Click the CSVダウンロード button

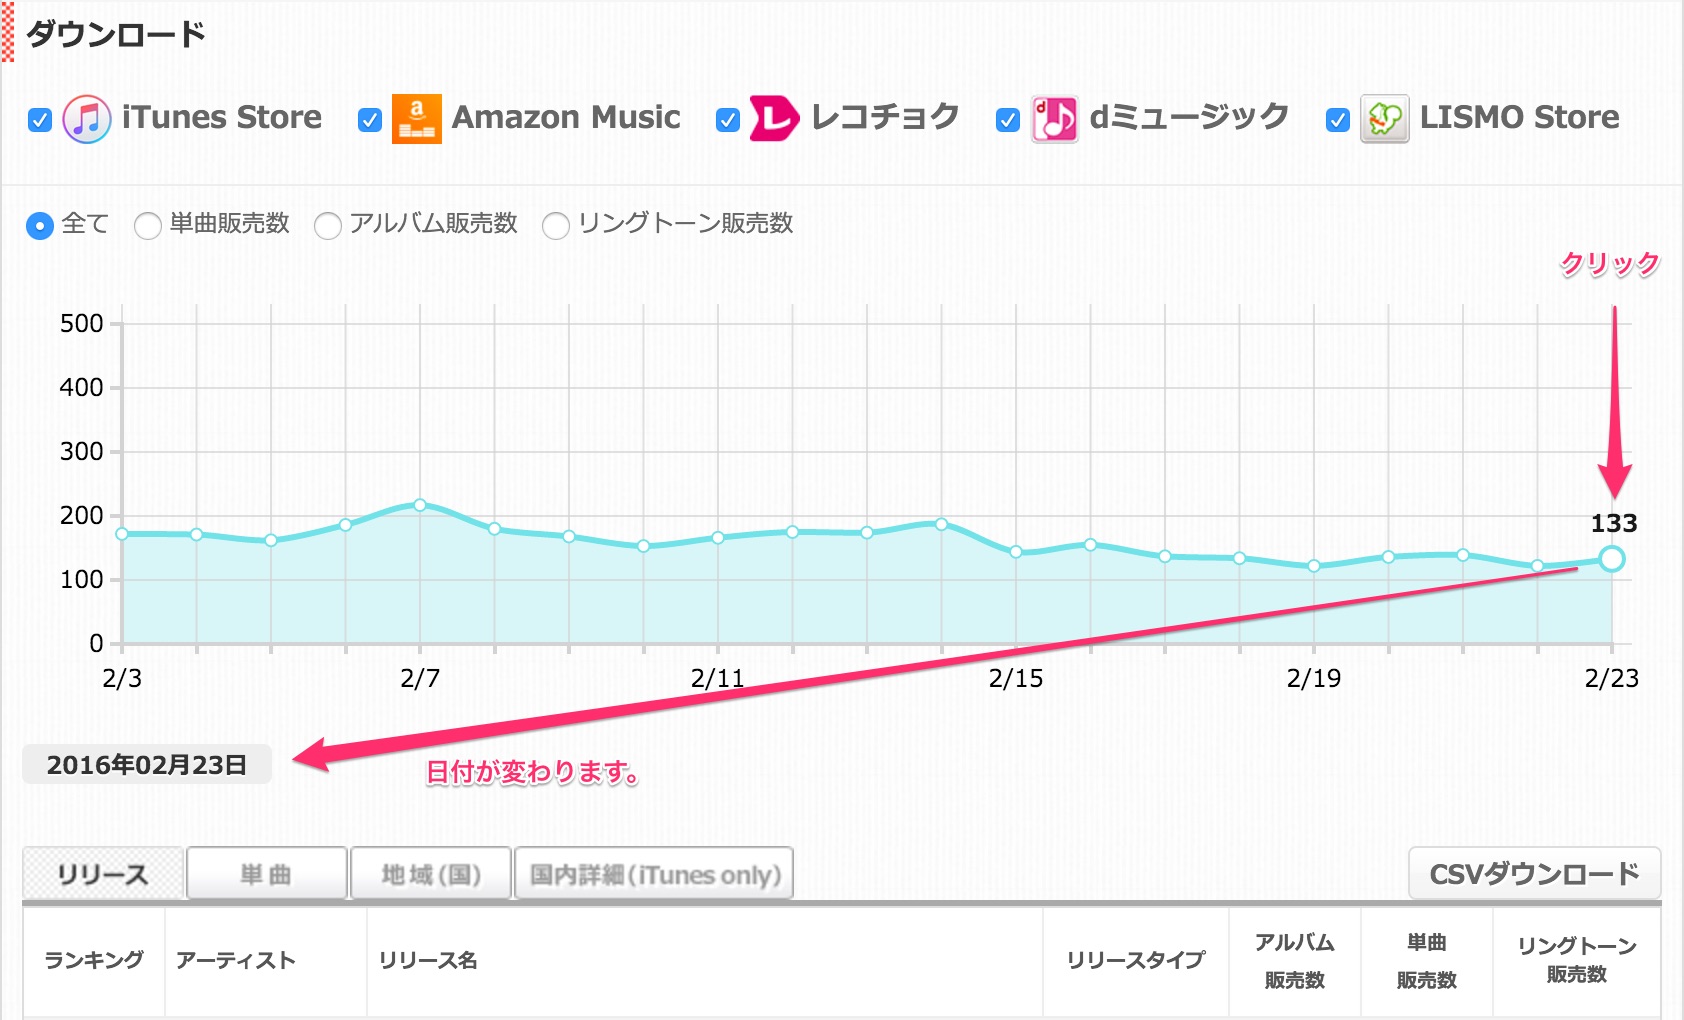[1534, 874]
